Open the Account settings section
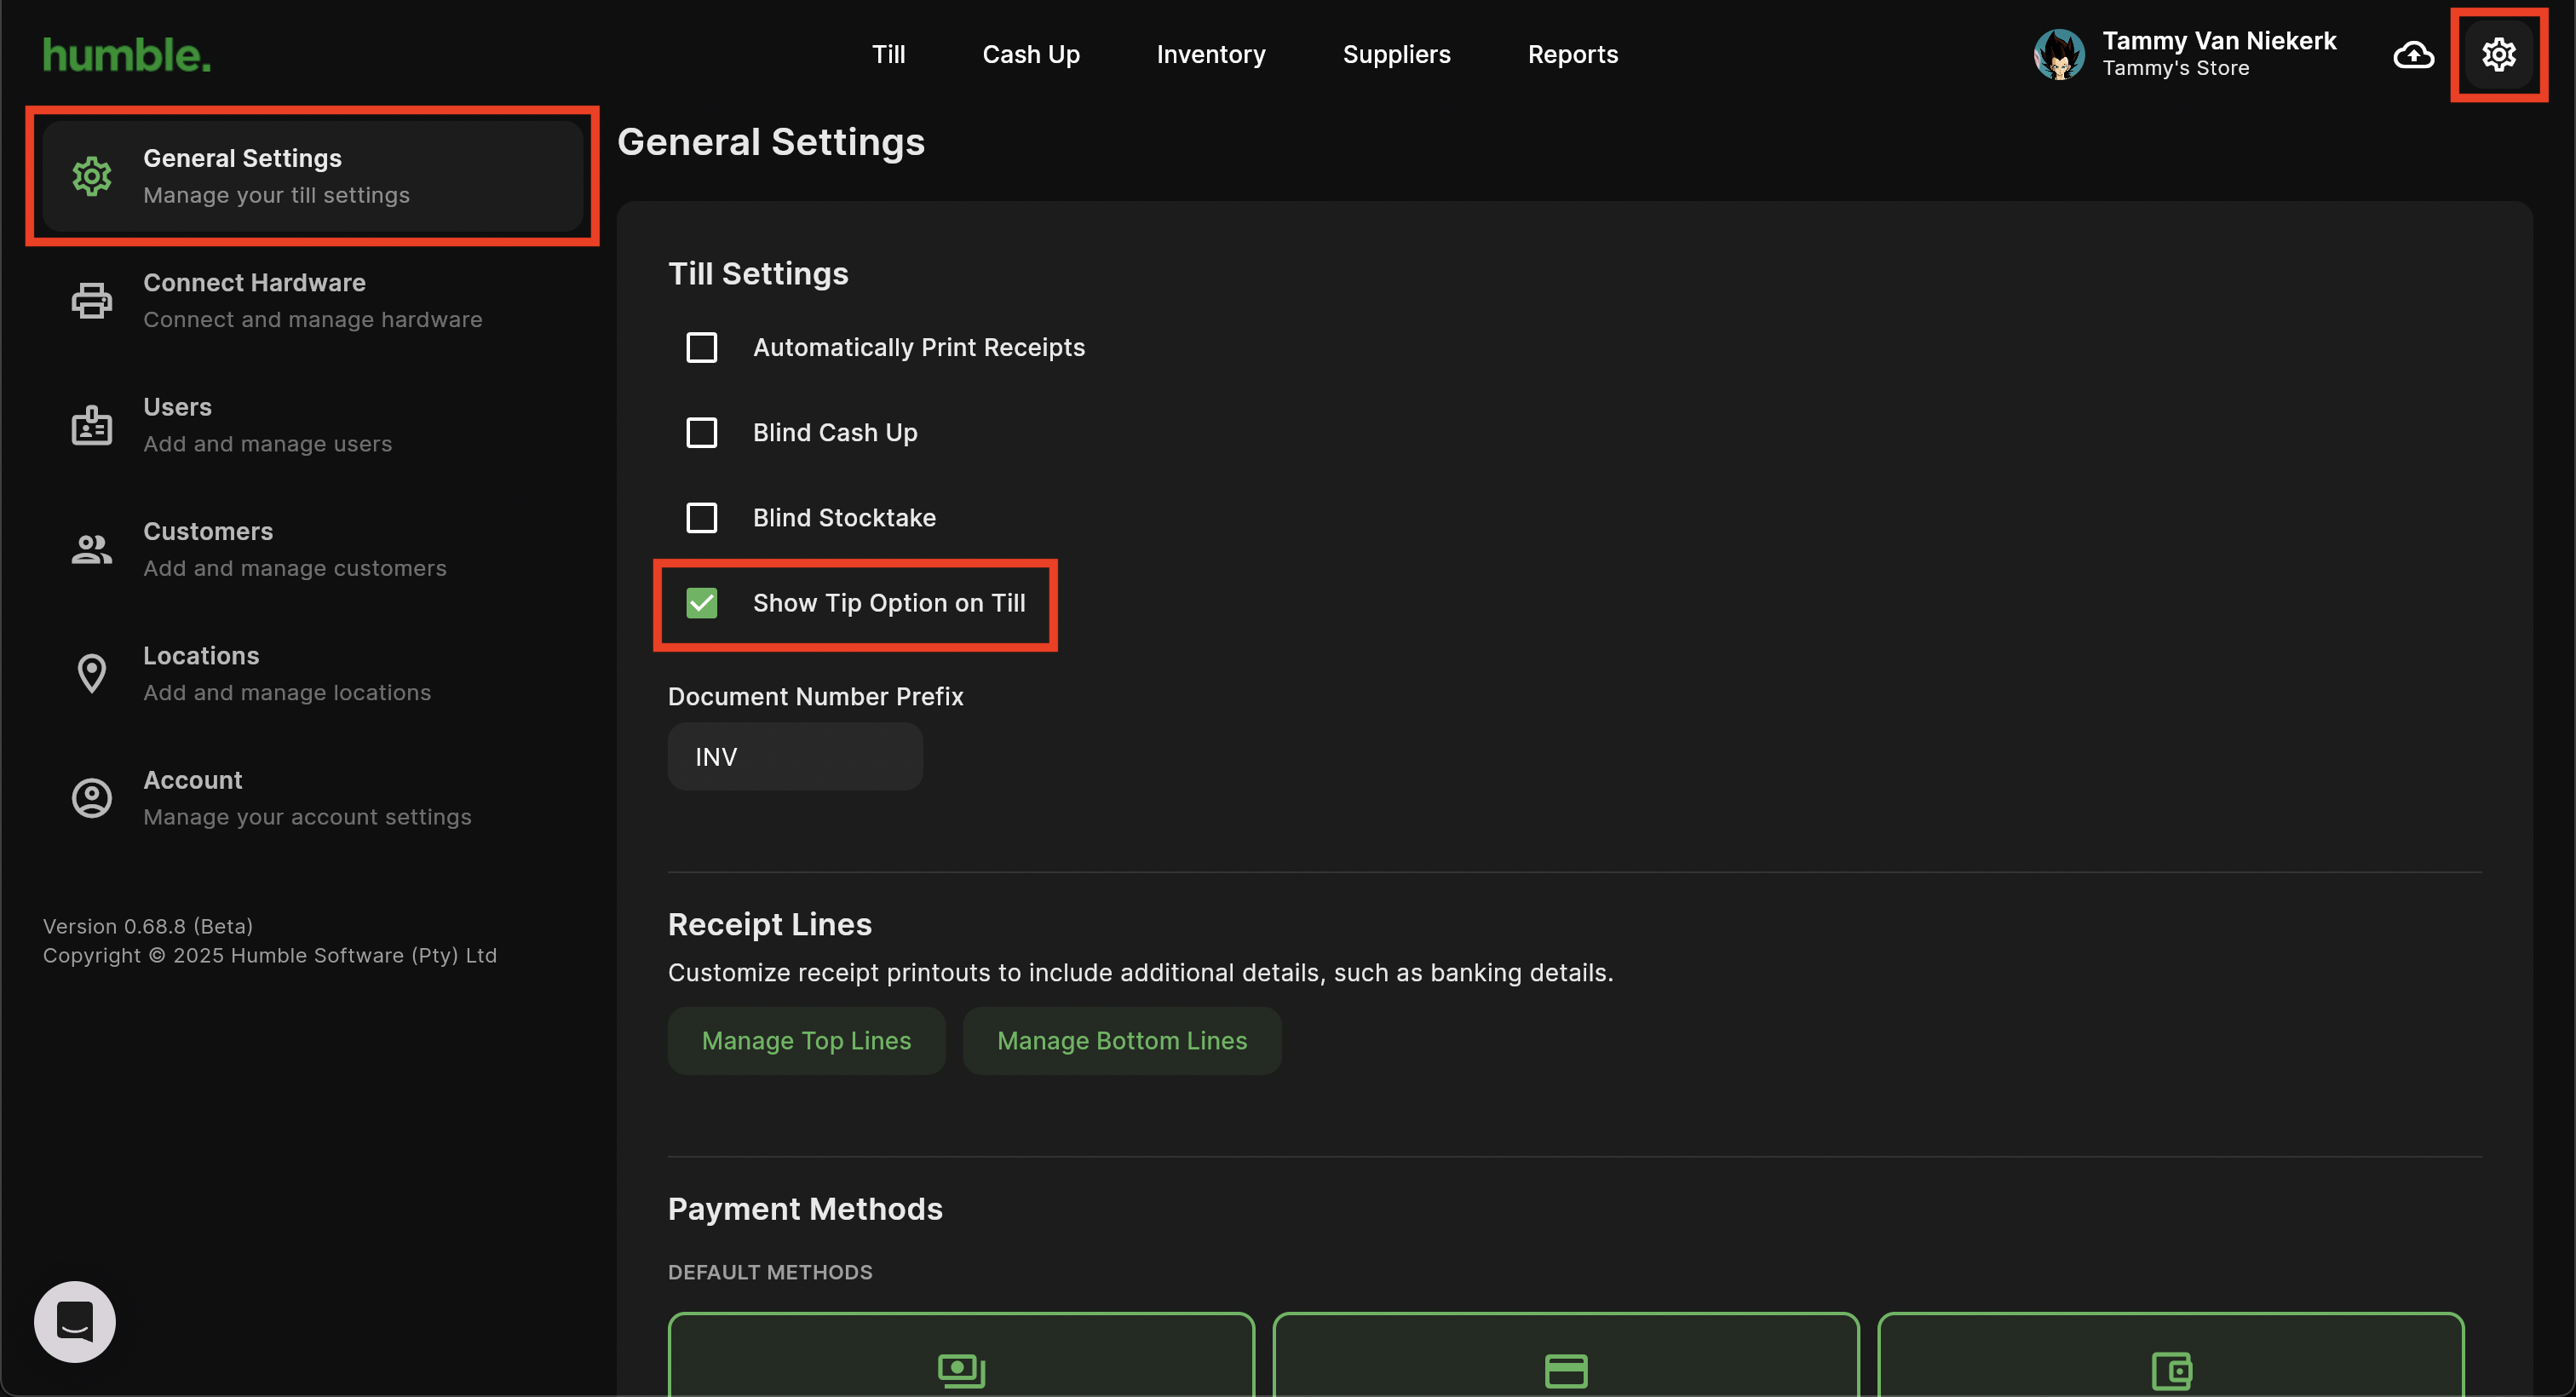The image size is (2576, 1397). point(312,798)
